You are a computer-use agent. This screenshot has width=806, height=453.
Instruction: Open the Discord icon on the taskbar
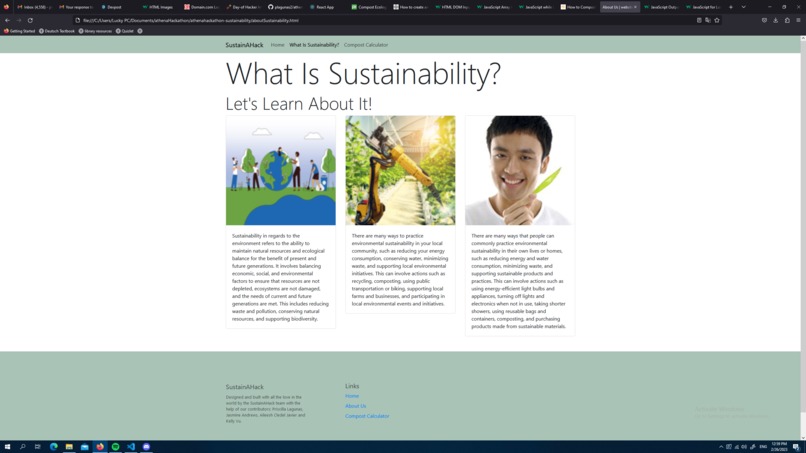pyautogui.click(x=146, y=447)
